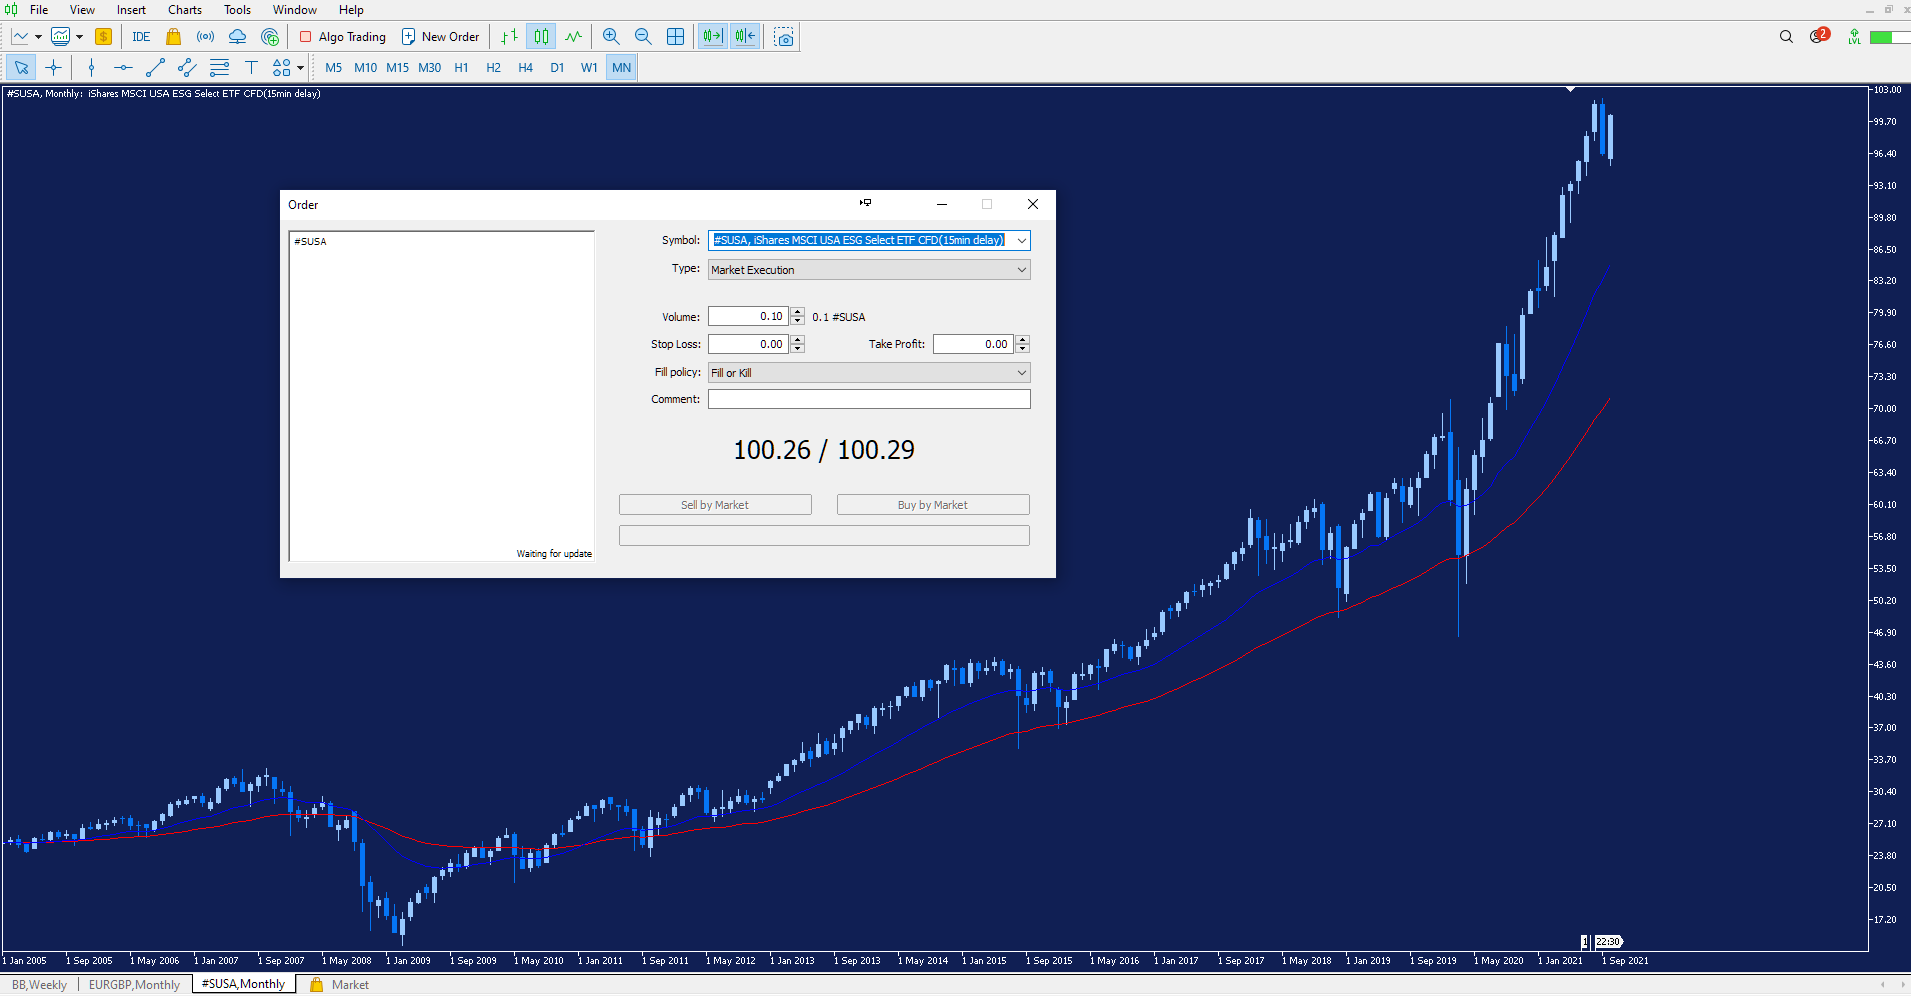Toggle chart shift from right edge
1911x996 pixels.
745,37
